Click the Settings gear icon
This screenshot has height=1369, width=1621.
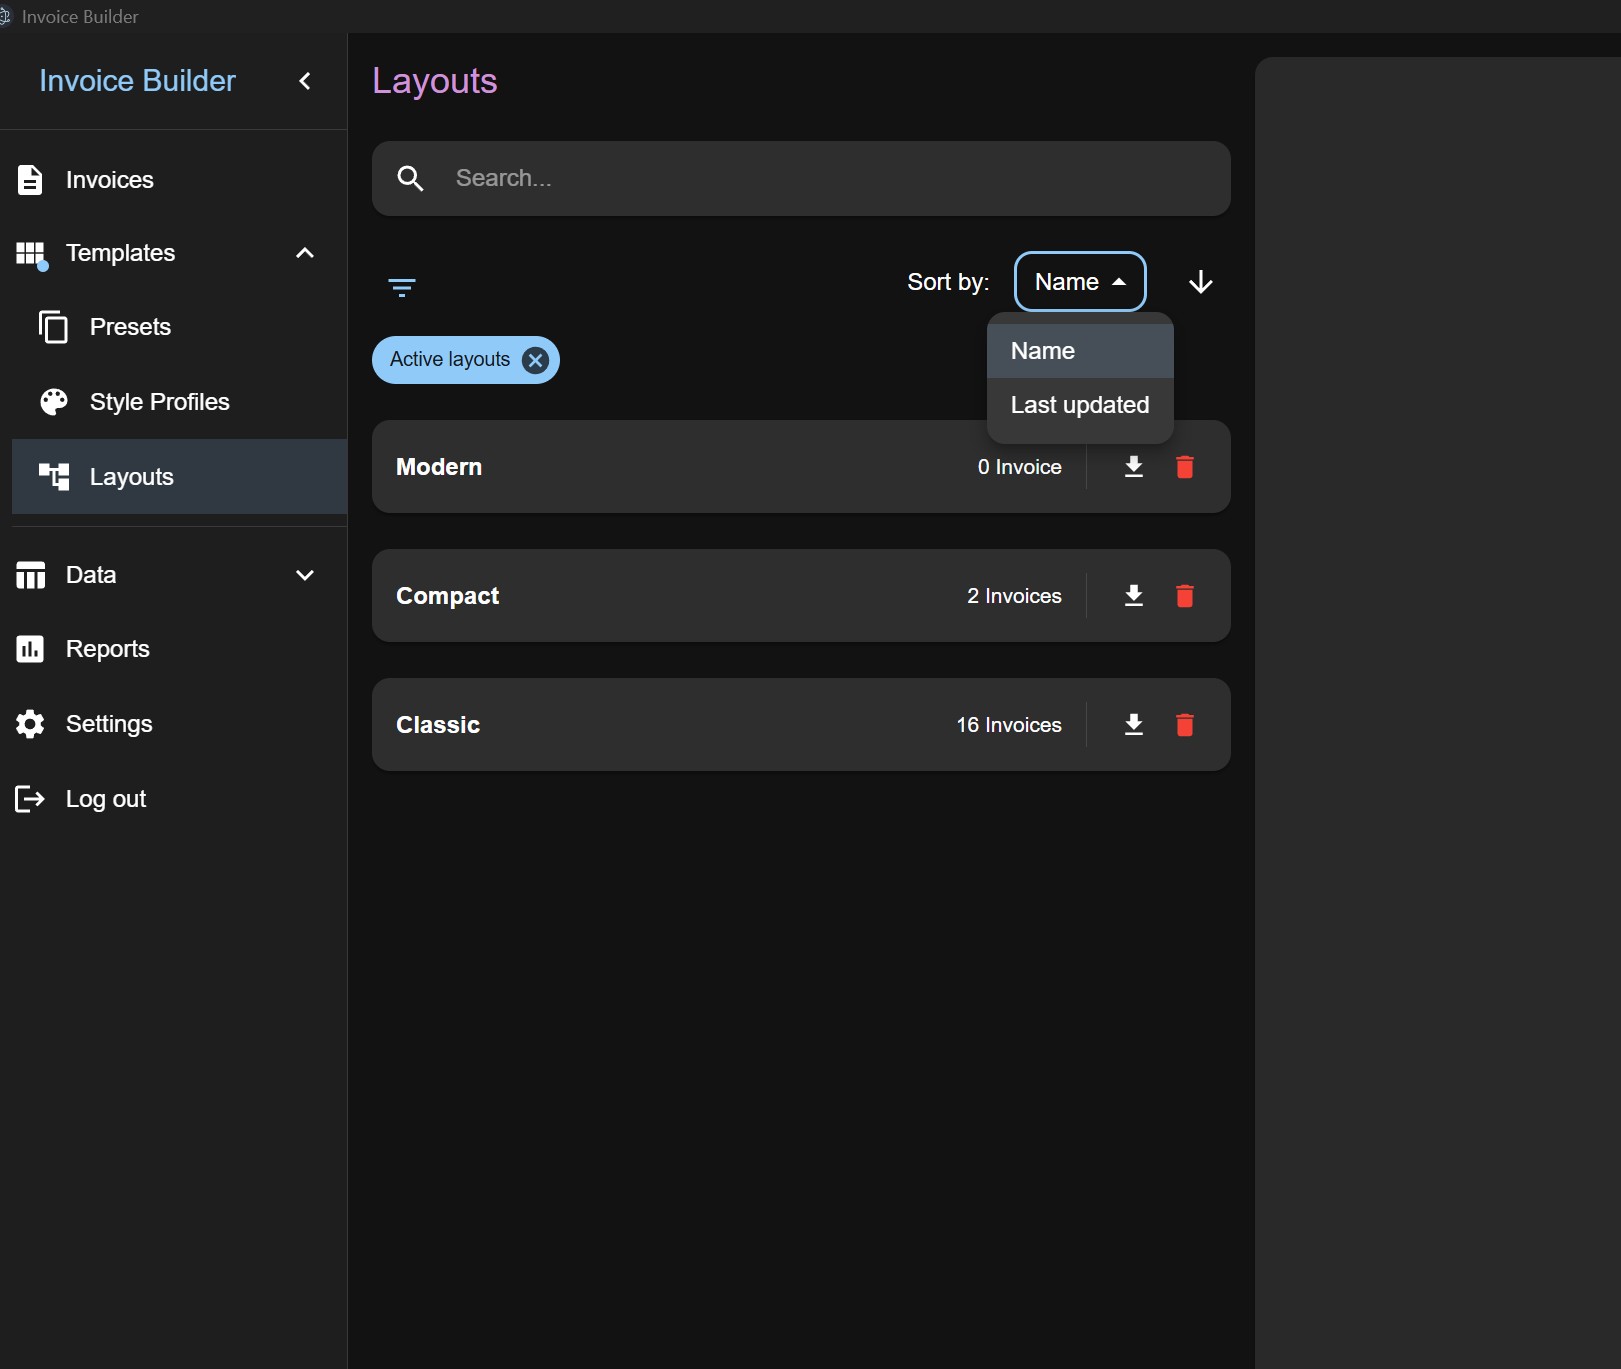(30, 724)
